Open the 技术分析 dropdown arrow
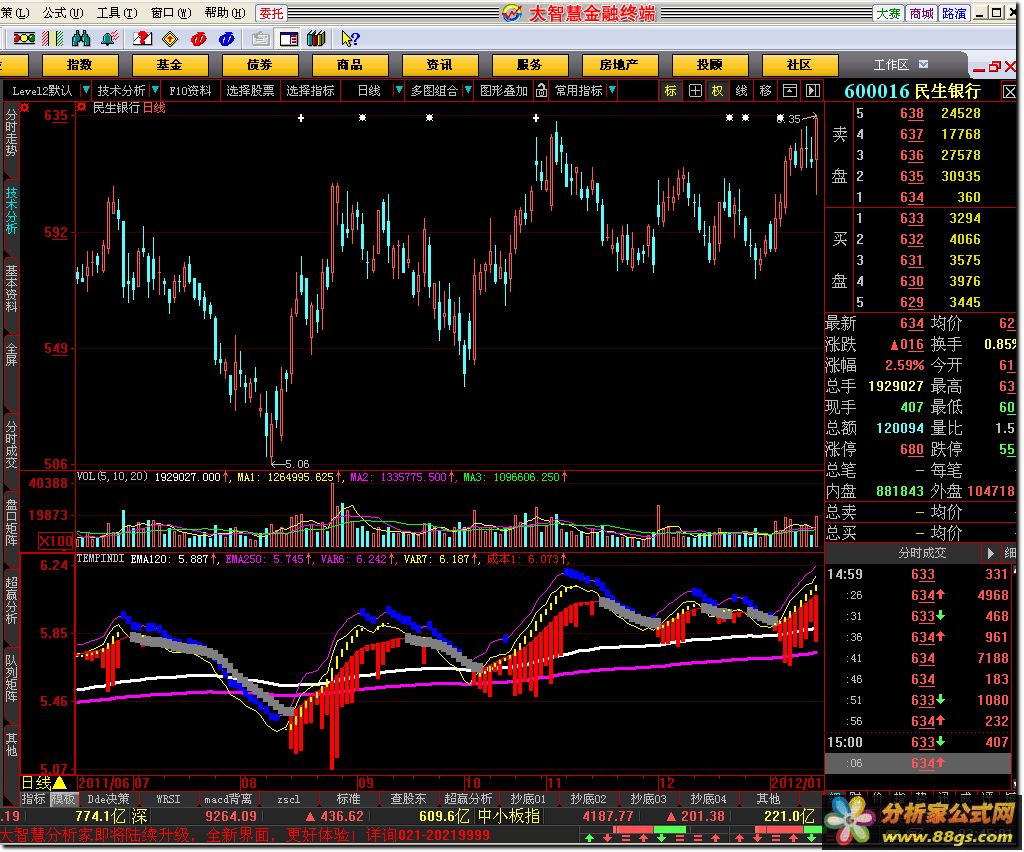 (155, 90)
